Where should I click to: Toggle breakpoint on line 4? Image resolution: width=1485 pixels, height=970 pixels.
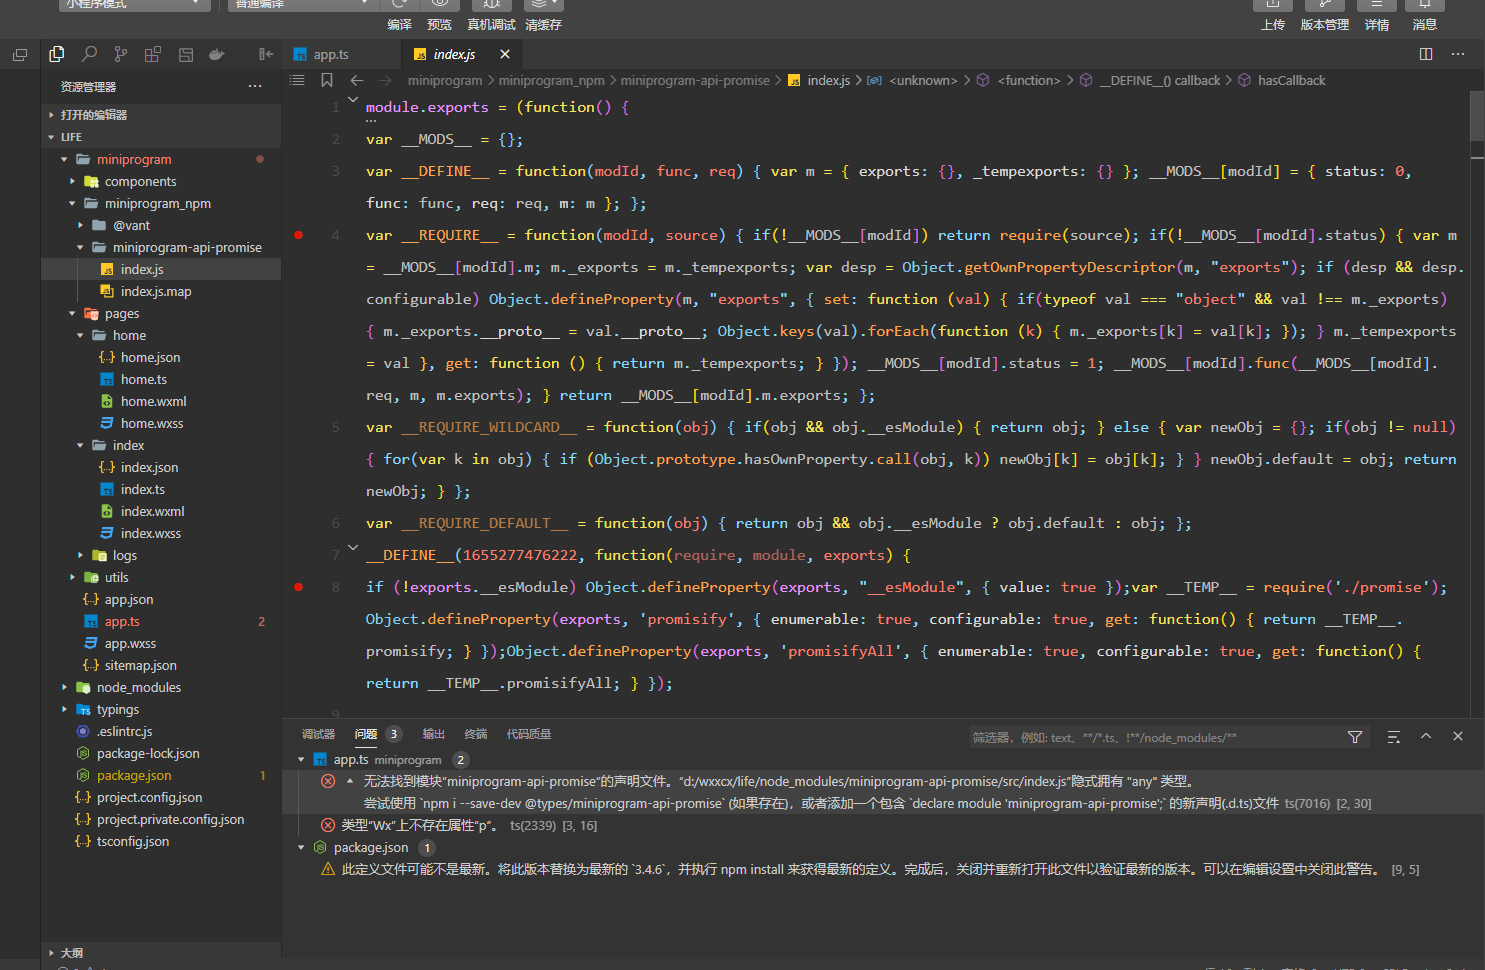[298, 235]
